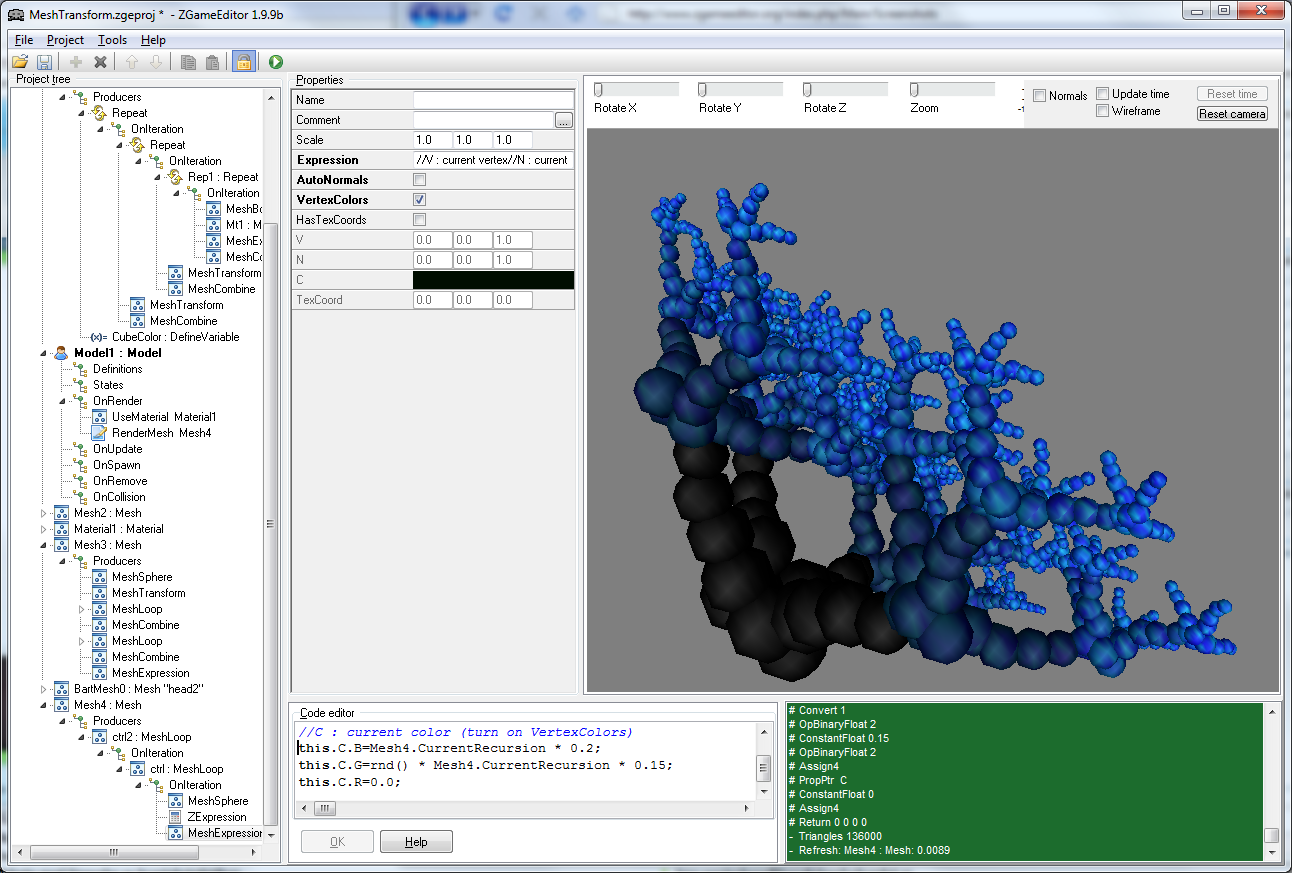Click the Reset camera button
The width and height of the screenshot is (1292, 873).
[1232, 114]
